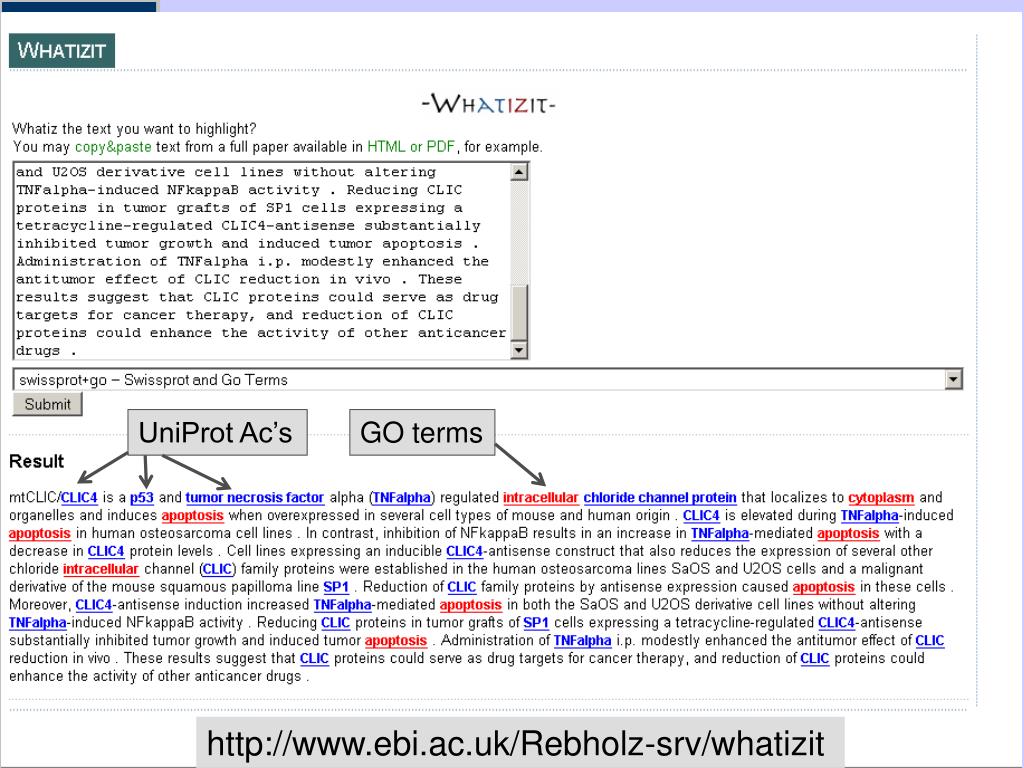Click apoptosis link before 'when overexpressed'
This screenshot has width=1024, height=768.
193,515
